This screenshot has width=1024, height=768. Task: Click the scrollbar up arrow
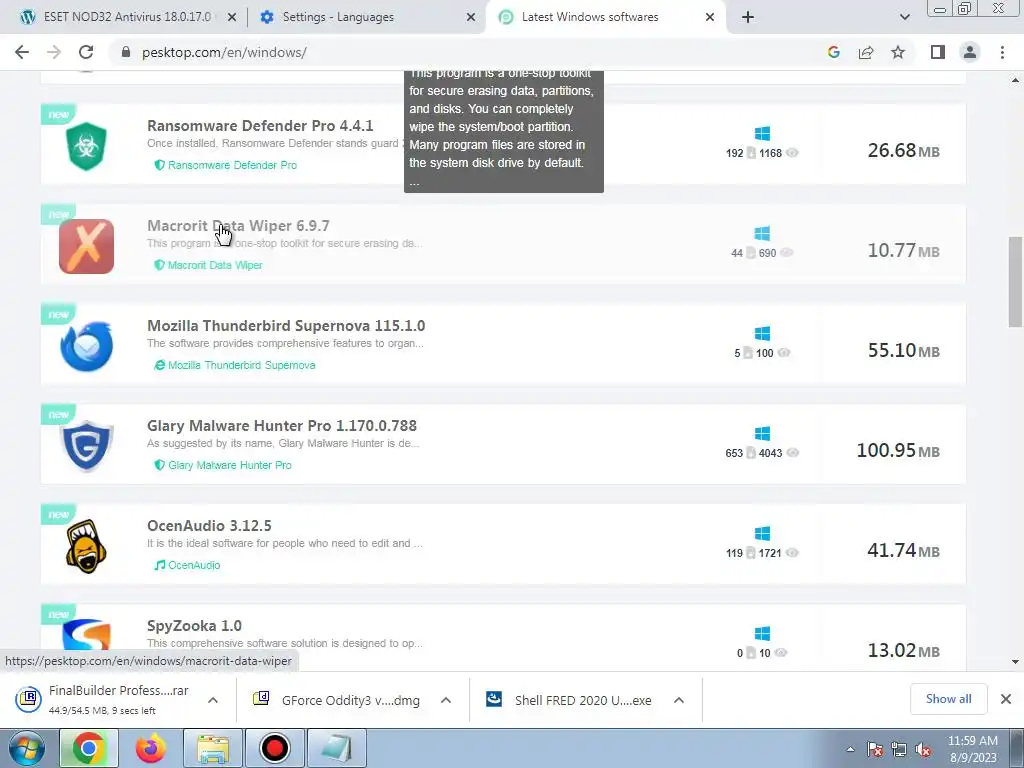point(1015,80)
